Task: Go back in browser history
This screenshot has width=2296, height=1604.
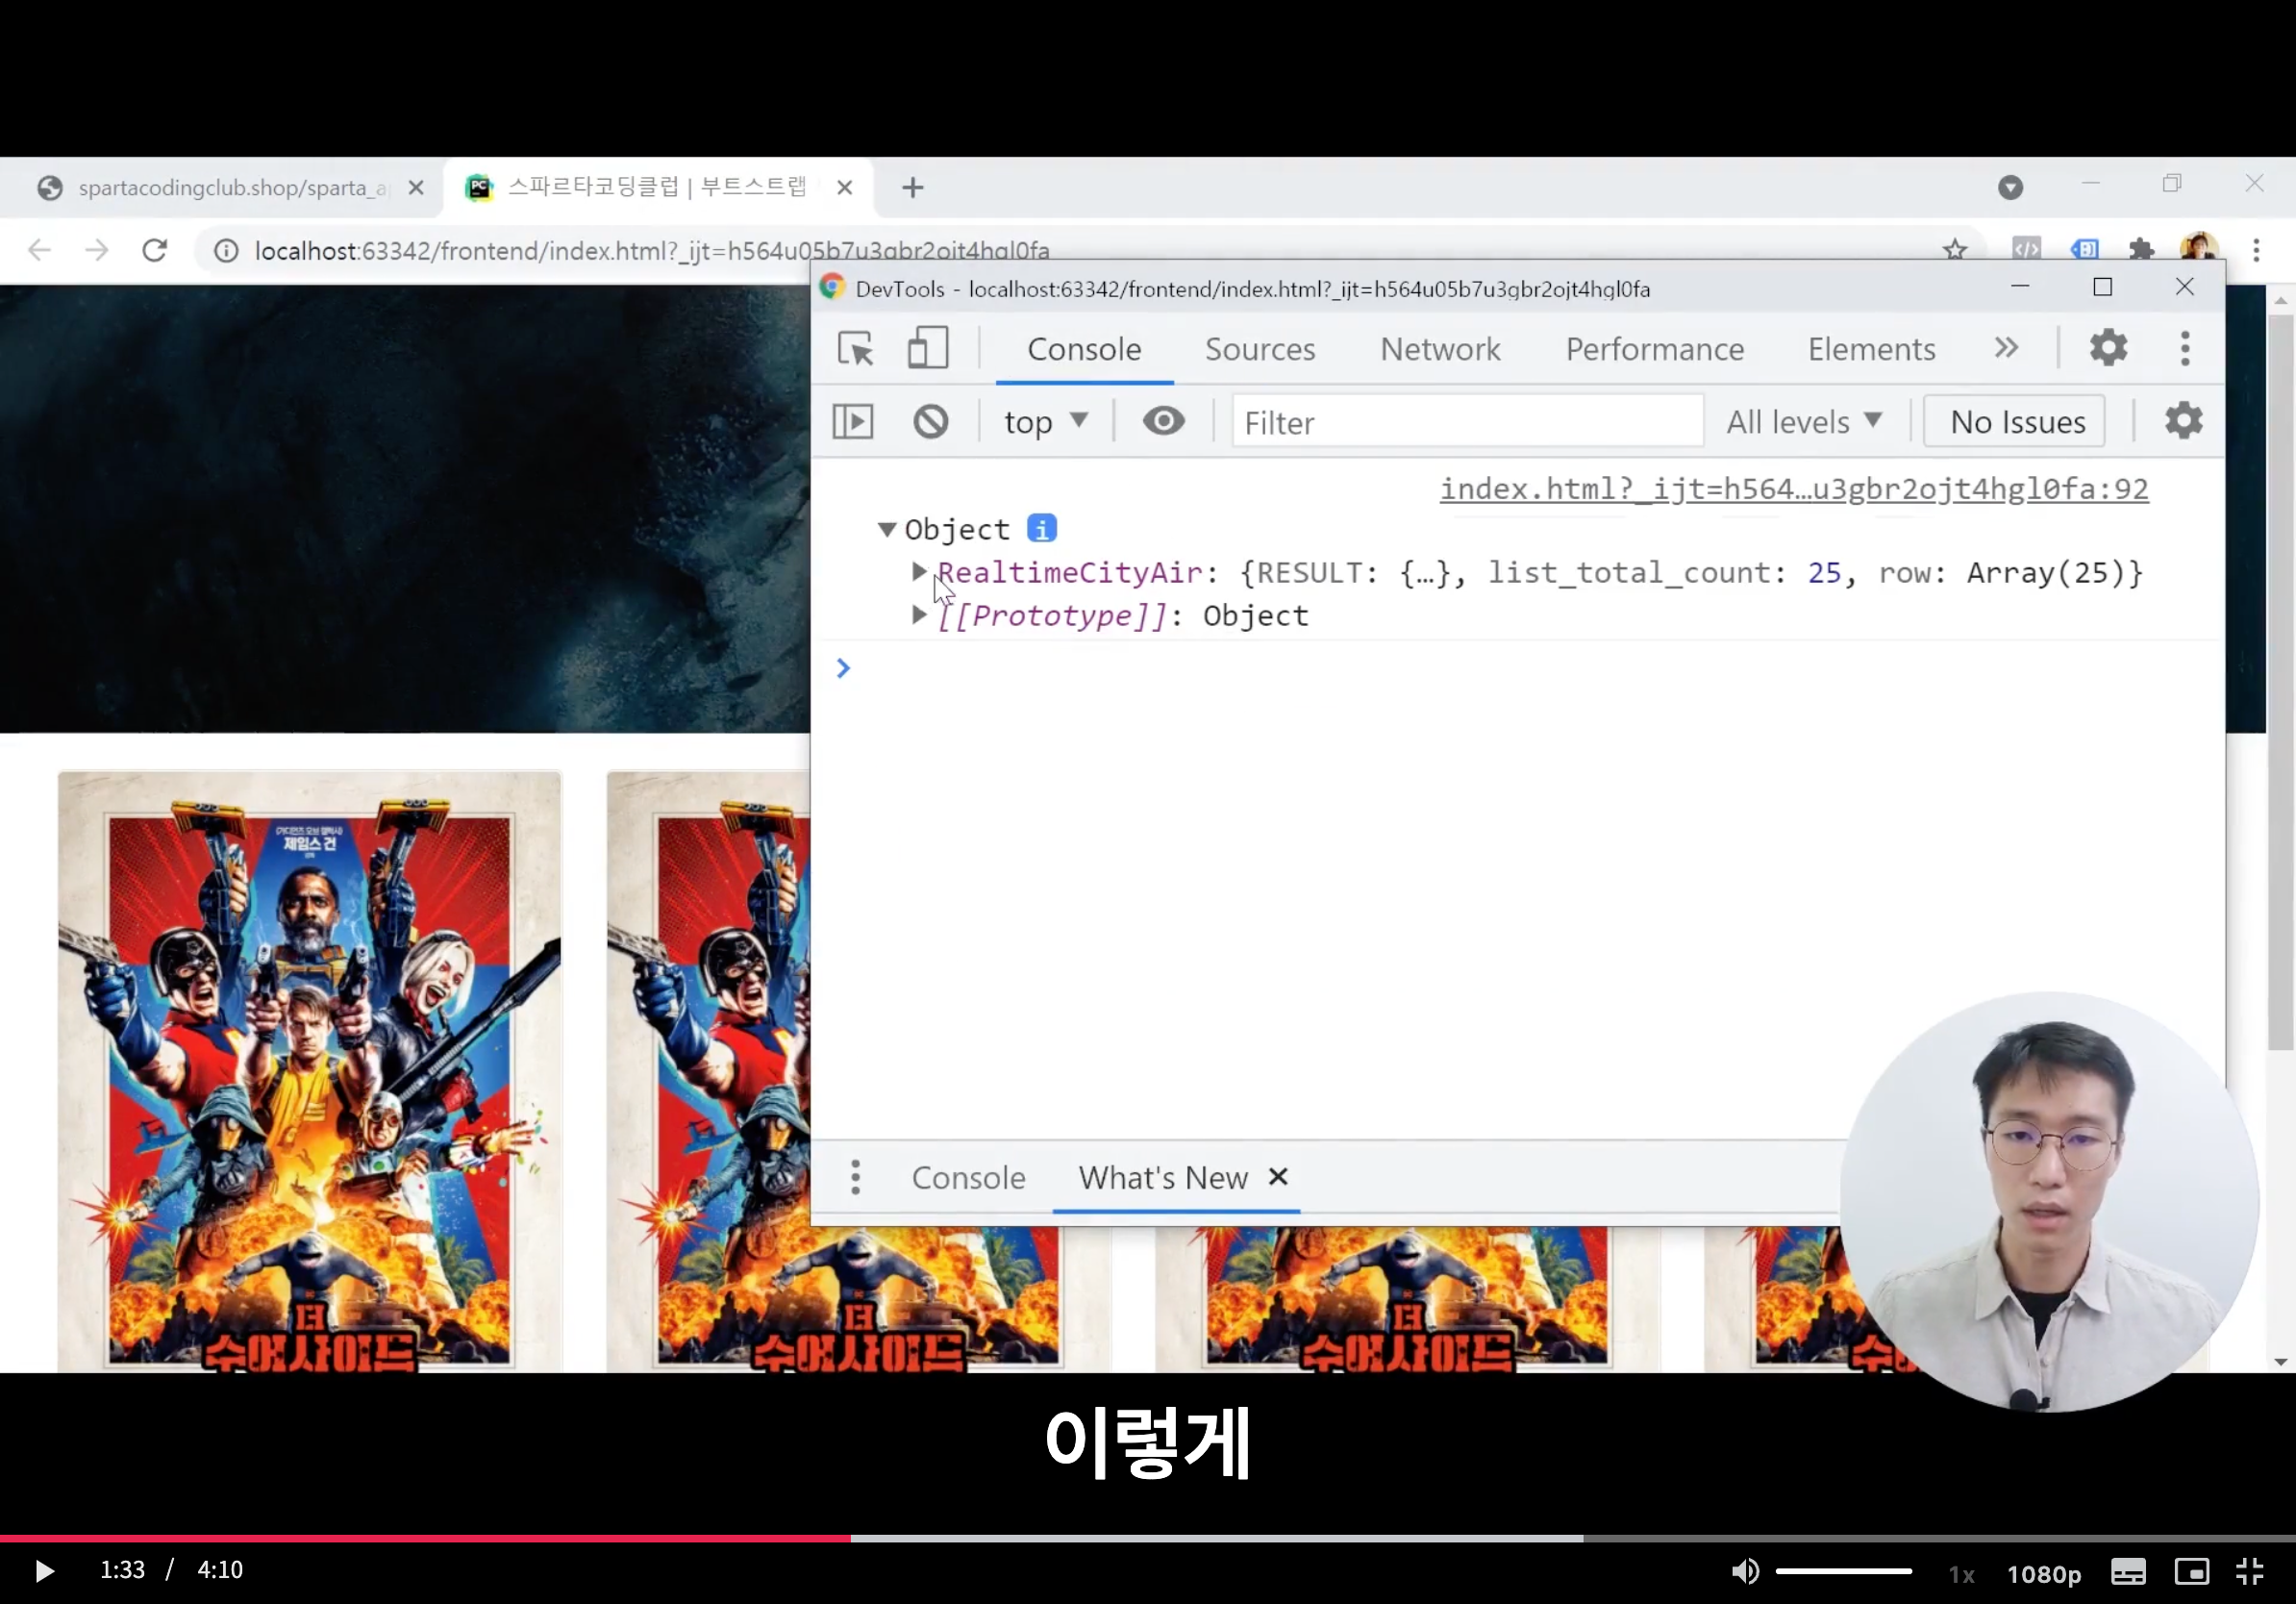Action: click(39, 250)
